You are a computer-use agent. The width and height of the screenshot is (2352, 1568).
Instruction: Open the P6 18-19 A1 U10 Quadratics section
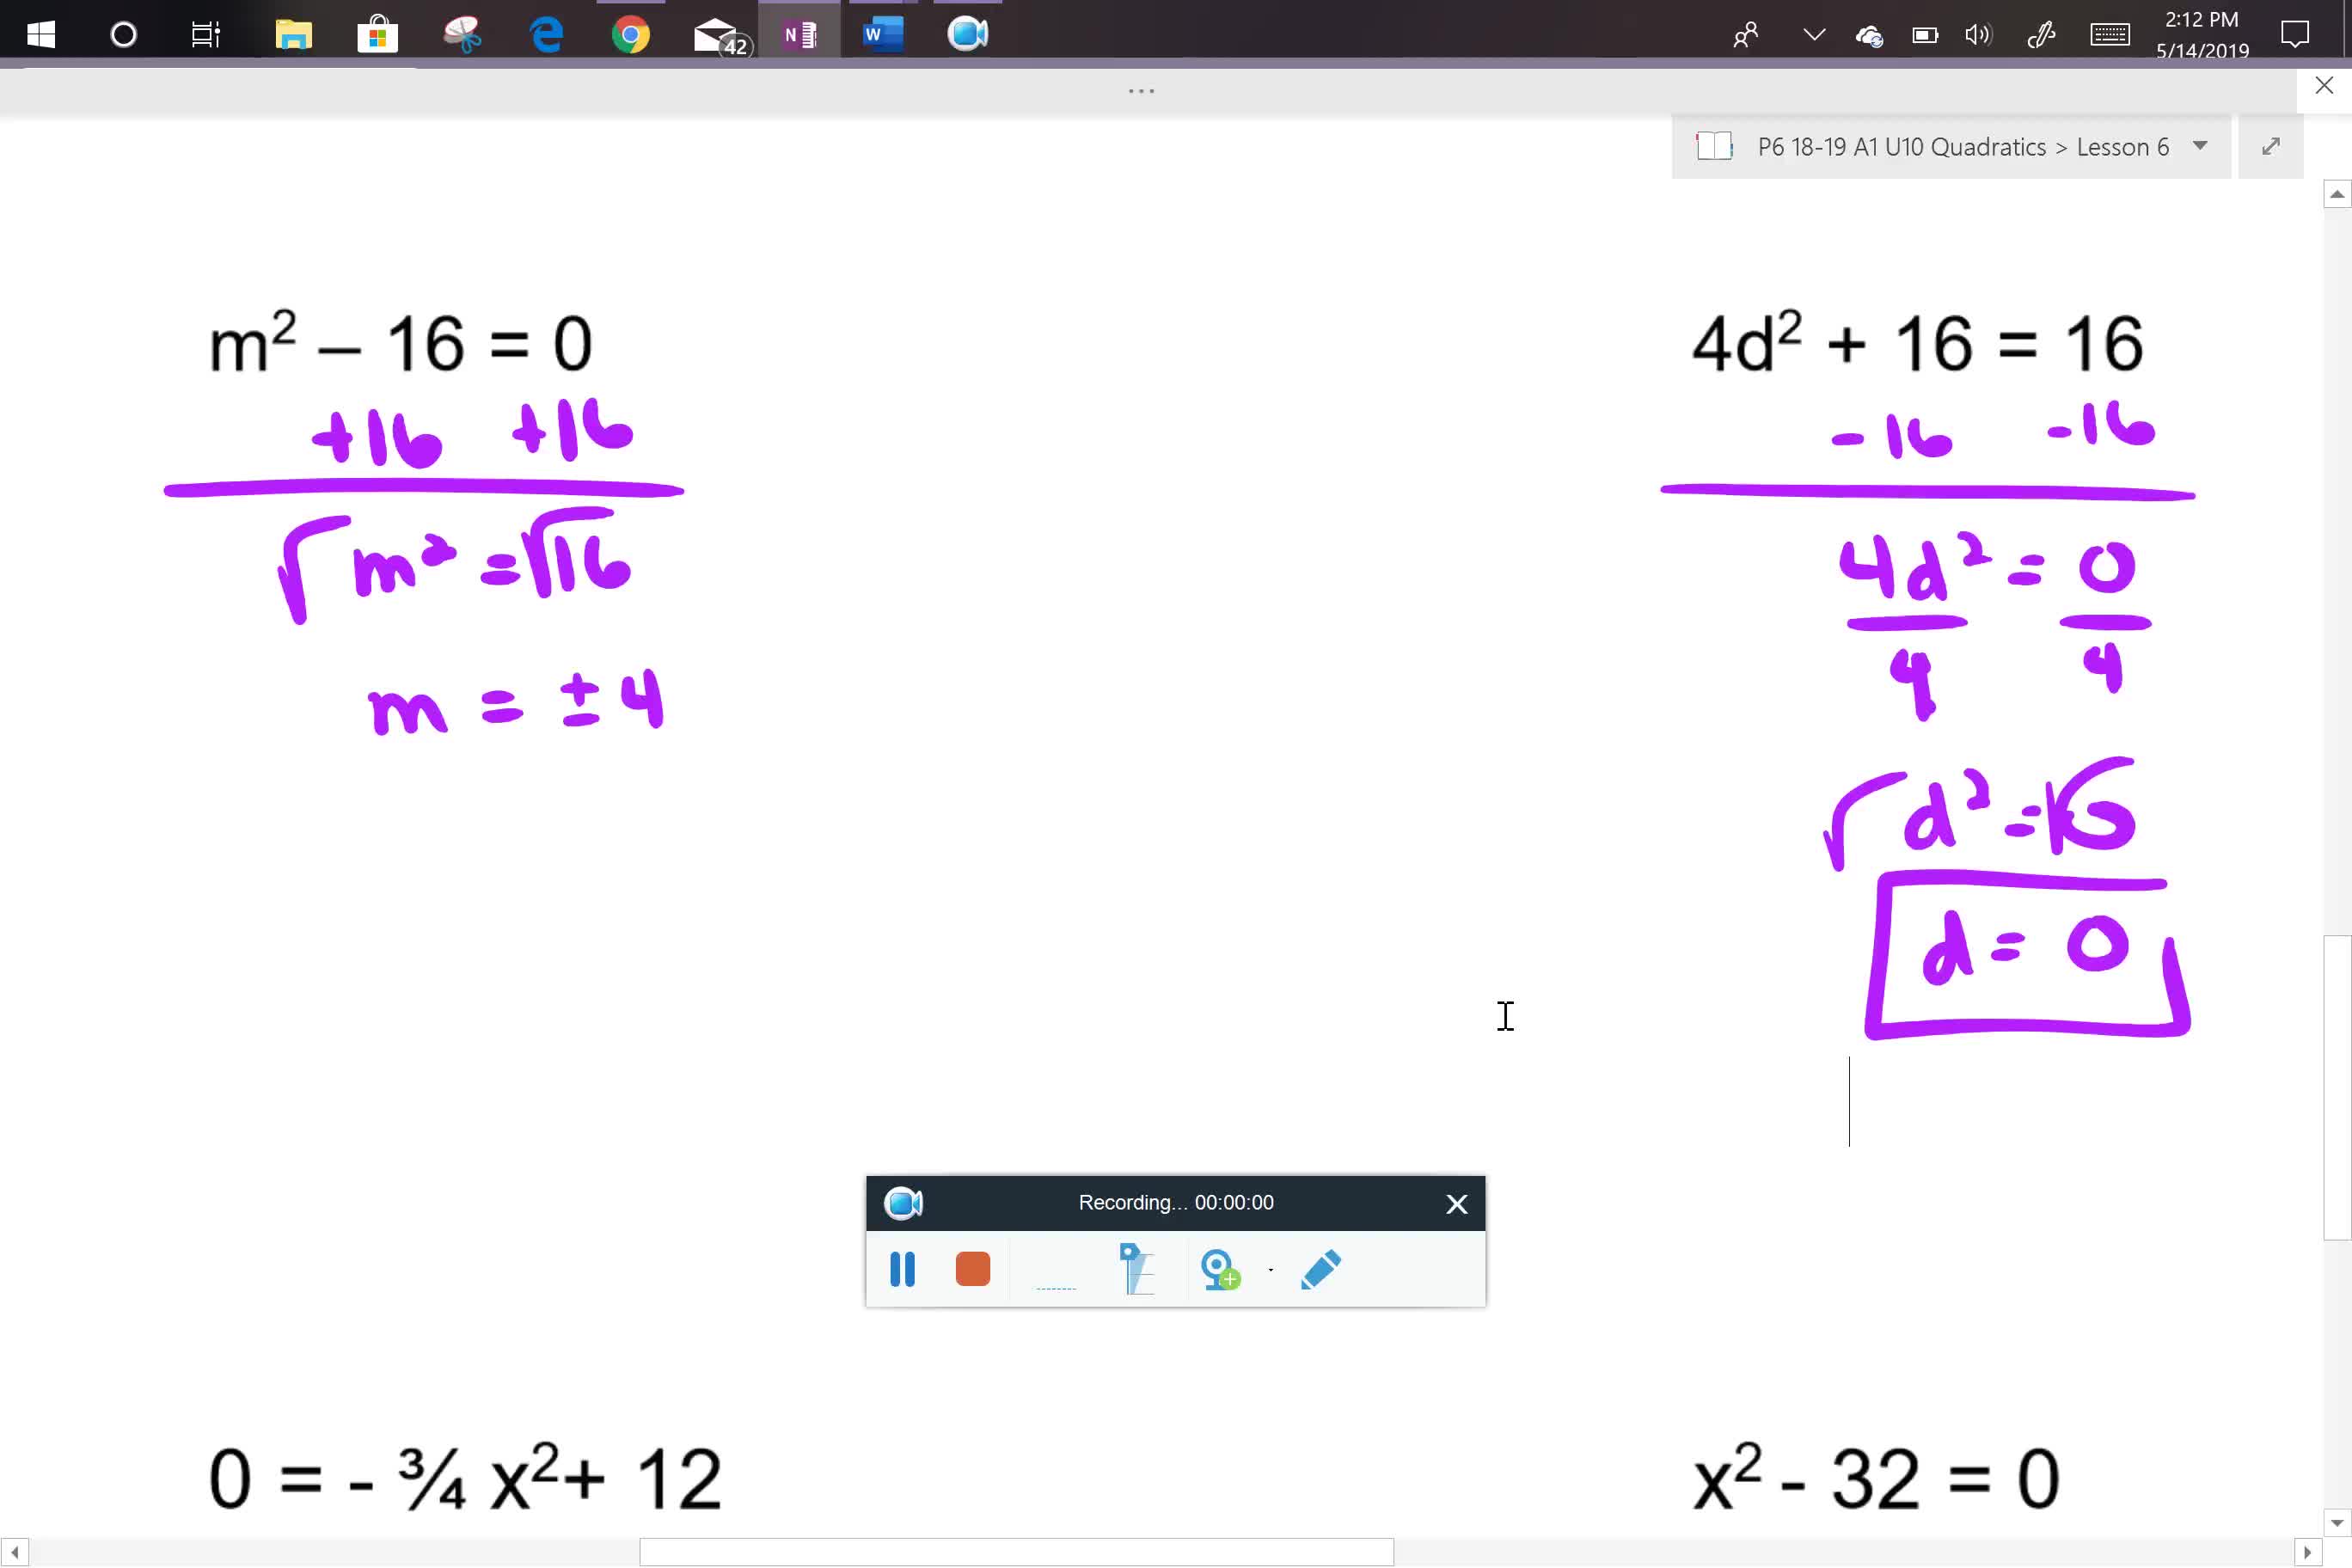tap(1902, 147)
